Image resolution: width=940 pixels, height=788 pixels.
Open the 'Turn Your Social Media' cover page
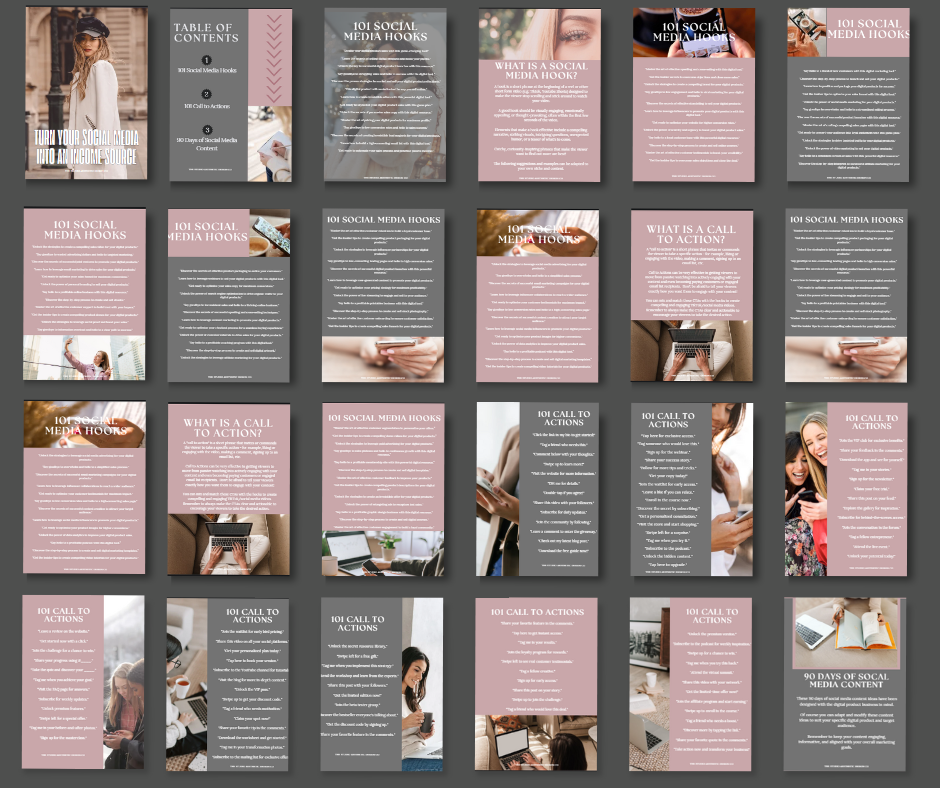coord(86,95)
